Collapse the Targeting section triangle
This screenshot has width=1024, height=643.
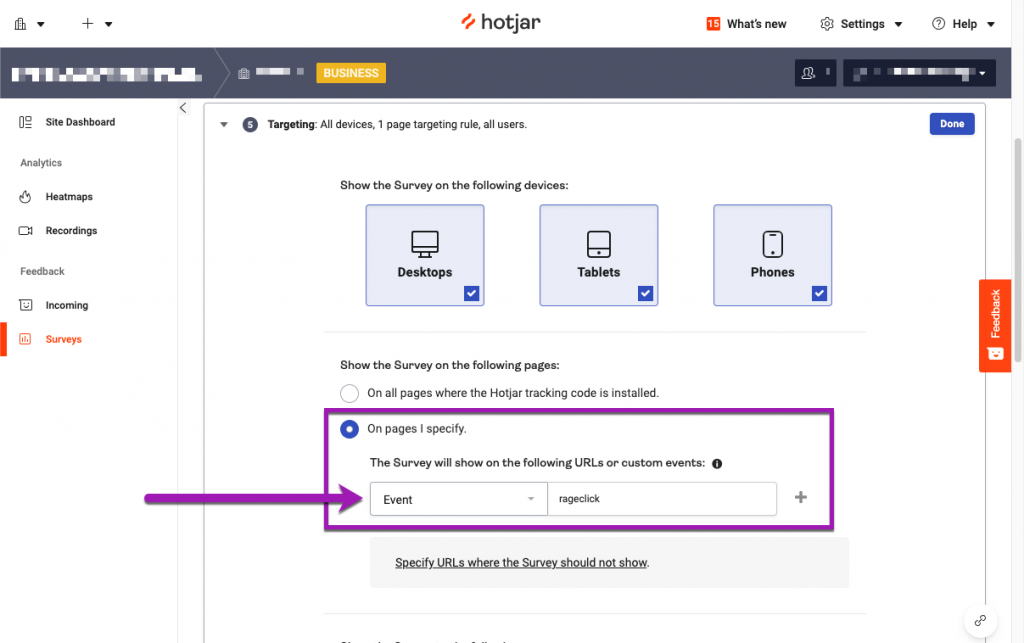coord(224,124)
